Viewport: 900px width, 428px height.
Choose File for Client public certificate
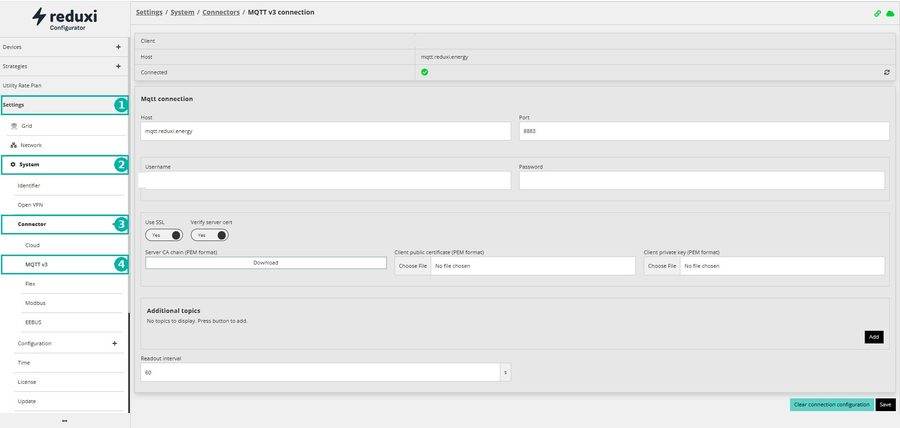(x=413, y=266)
